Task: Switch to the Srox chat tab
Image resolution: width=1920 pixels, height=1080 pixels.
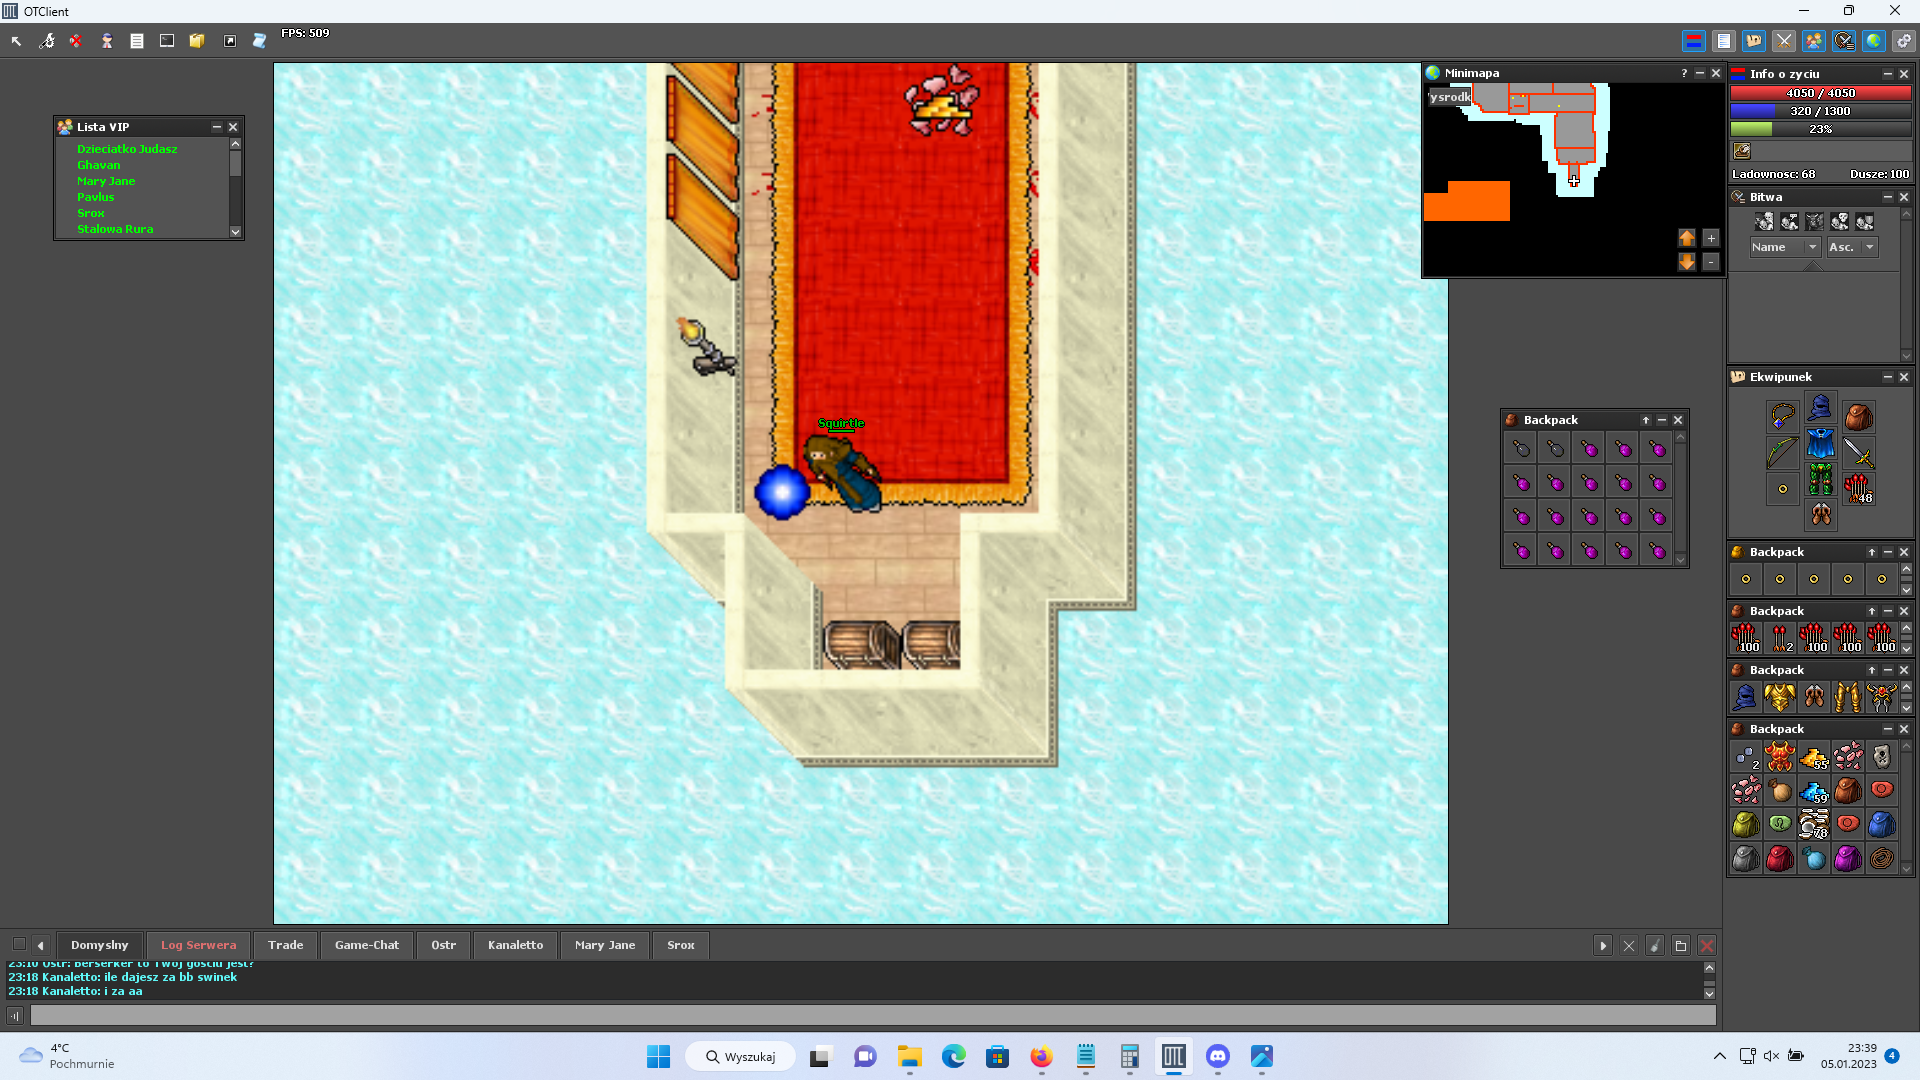Action: click(681, 945)
